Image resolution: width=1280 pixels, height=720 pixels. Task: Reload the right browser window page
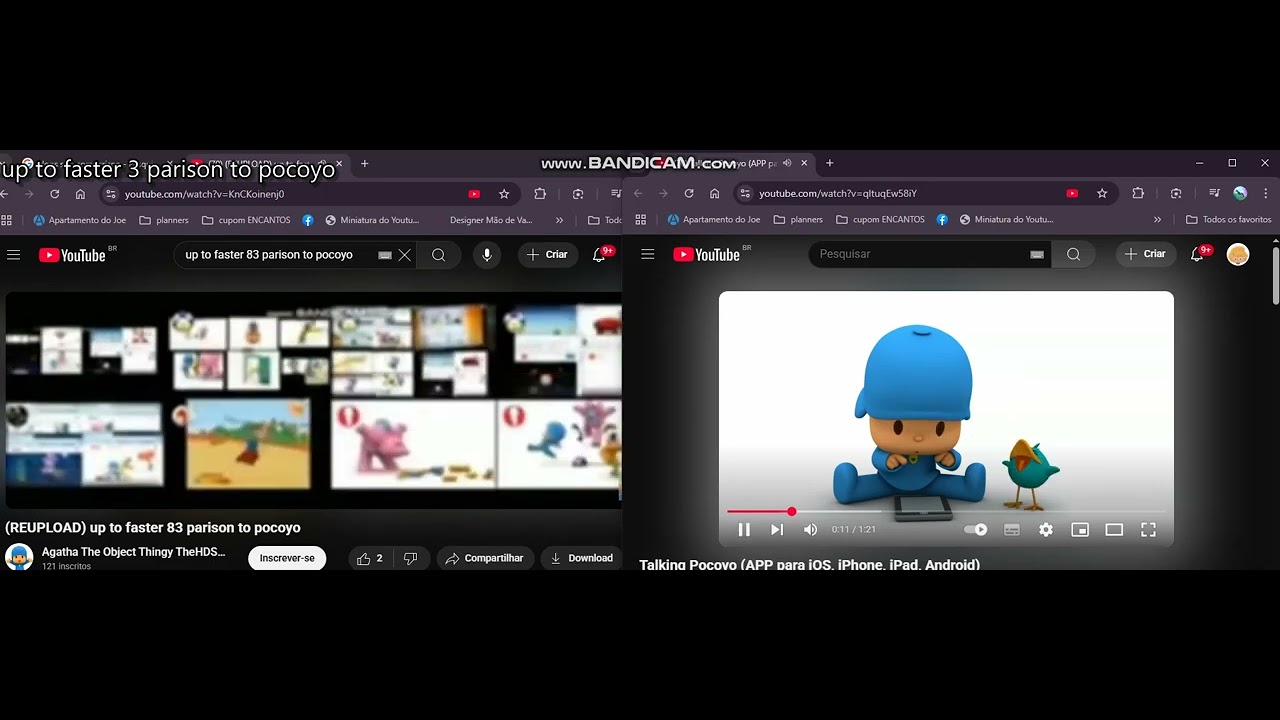(x=689, y=193)
